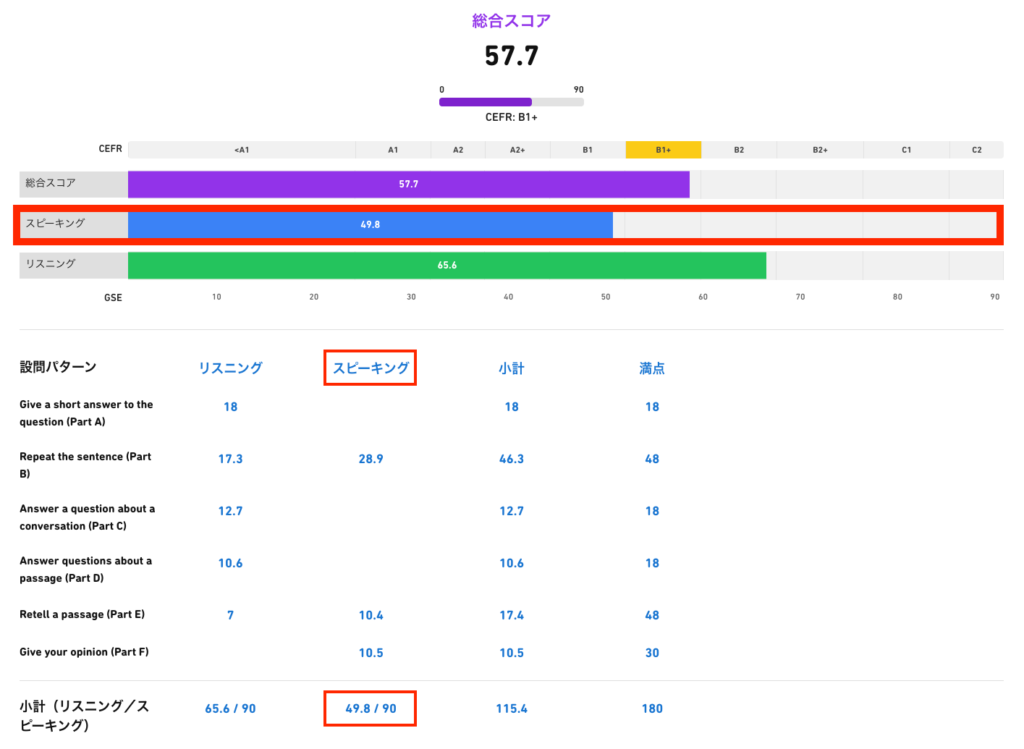This screenshot has width=1024, height=749.
Task: Click the B2 level on CEFR scale
Action: pos(738,150)
